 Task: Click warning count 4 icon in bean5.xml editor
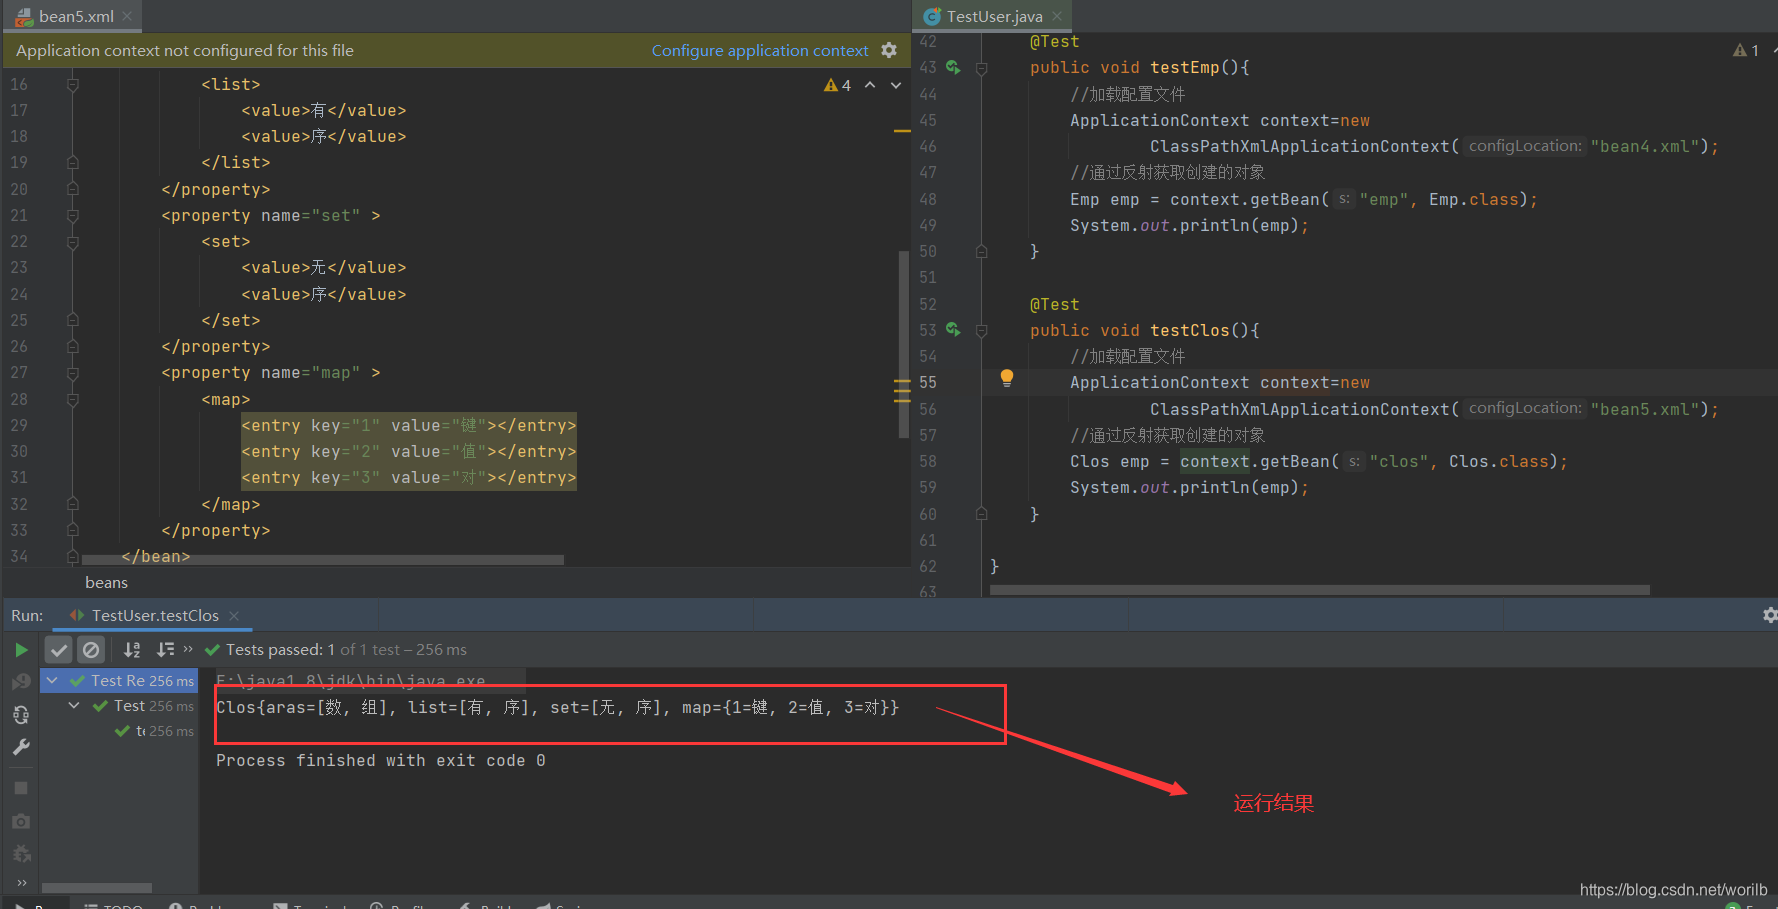click(838, 85)
